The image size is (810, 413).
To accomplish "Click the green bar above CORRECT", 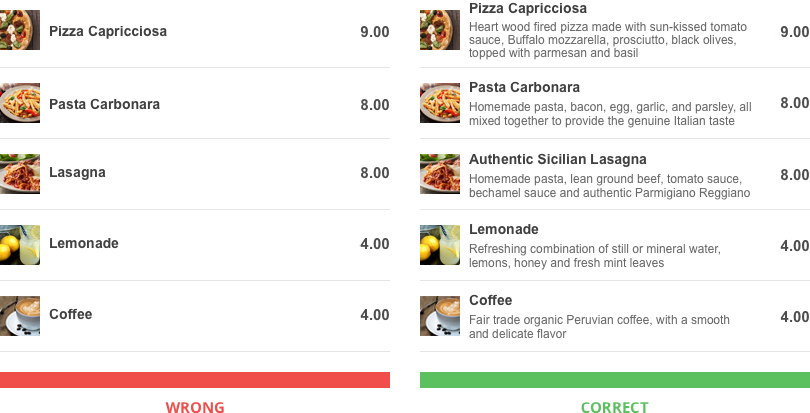I will pos(615,380).
